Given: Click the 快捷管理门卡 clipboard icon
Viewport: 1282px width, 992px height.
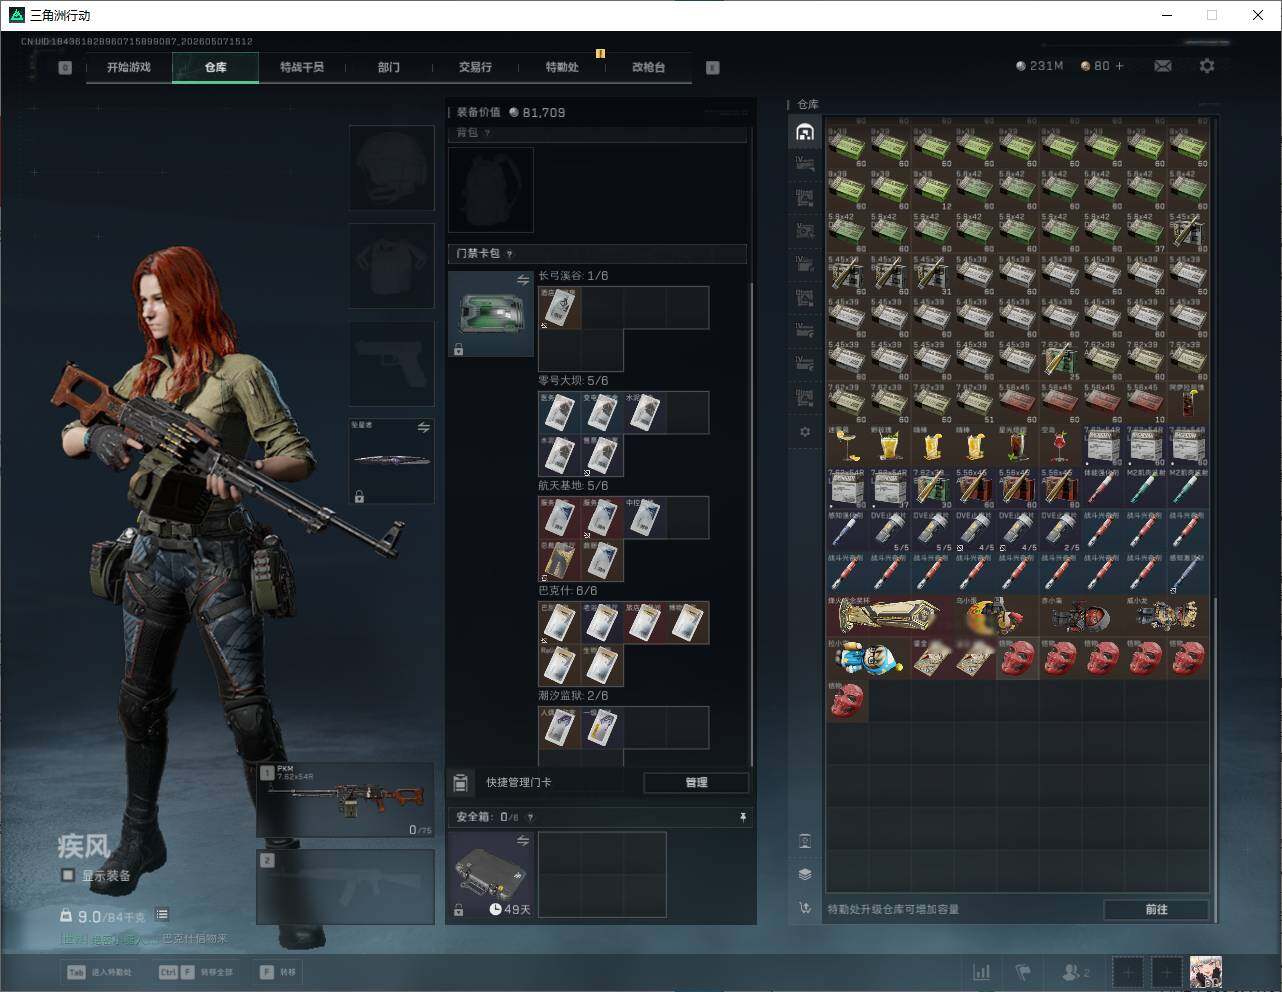Looking at the screenshot, I should tap(461, 782).
